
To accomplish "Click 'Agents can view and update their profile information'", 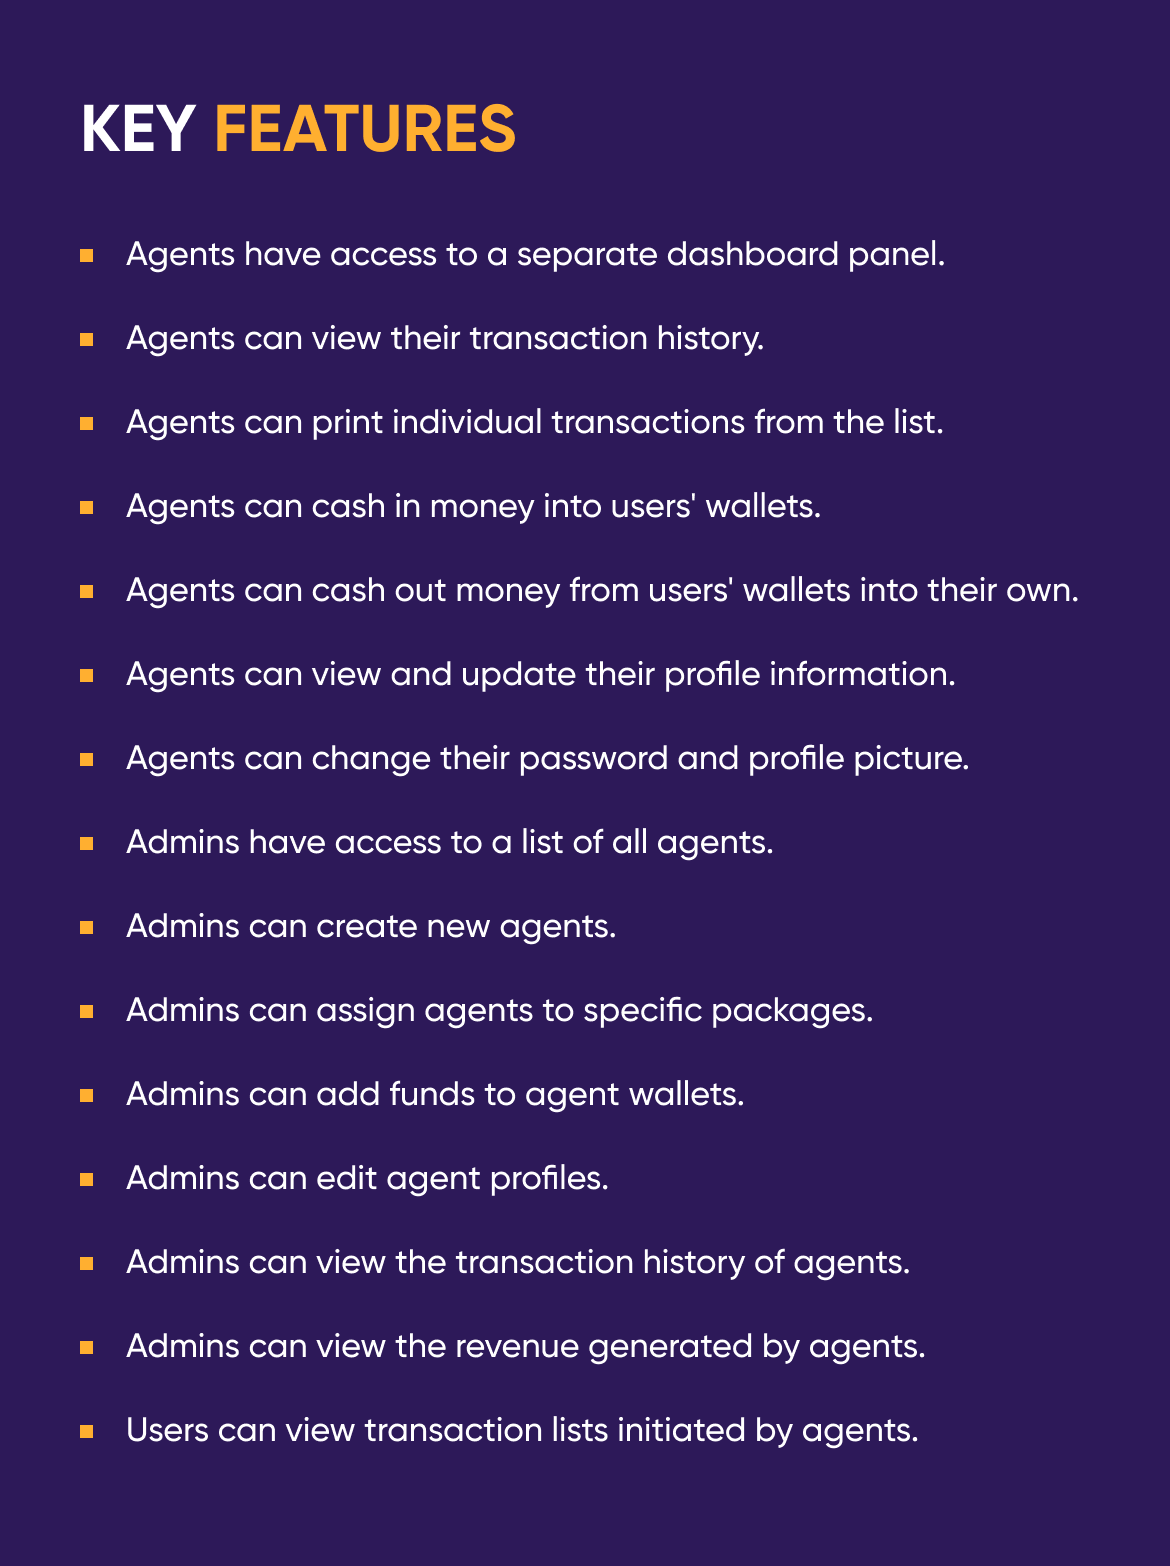I will pyautogui.click(x=541, y=675).
